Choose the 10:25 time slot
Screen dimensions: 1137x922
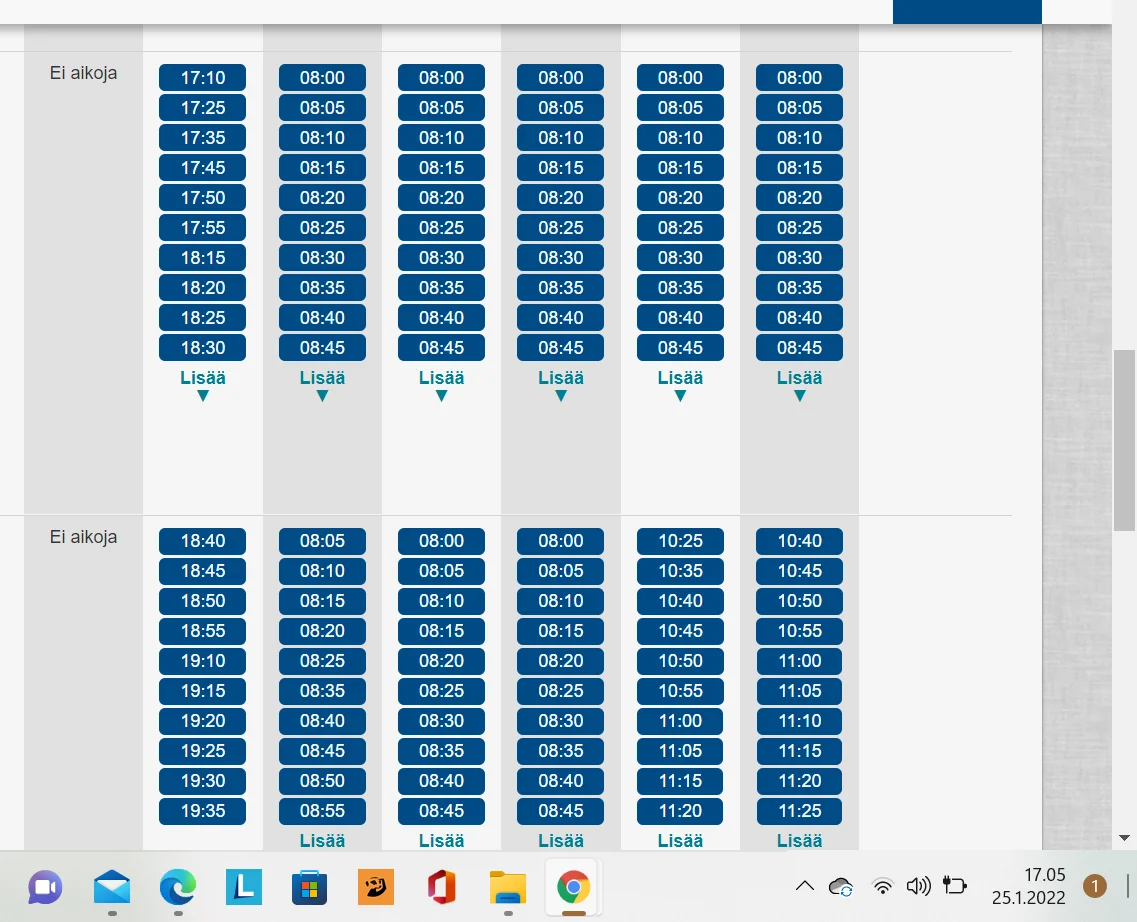pos(680,541)
